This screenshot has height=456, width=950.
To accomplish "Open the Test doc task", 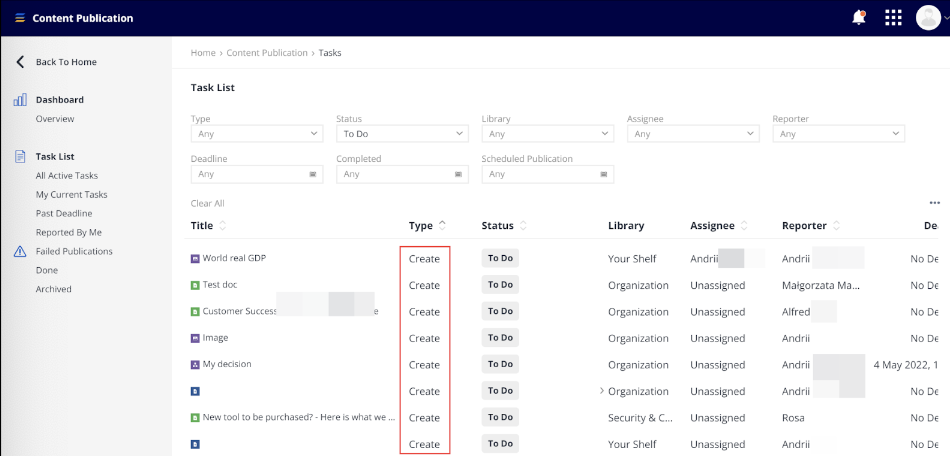I will point(220,285).
